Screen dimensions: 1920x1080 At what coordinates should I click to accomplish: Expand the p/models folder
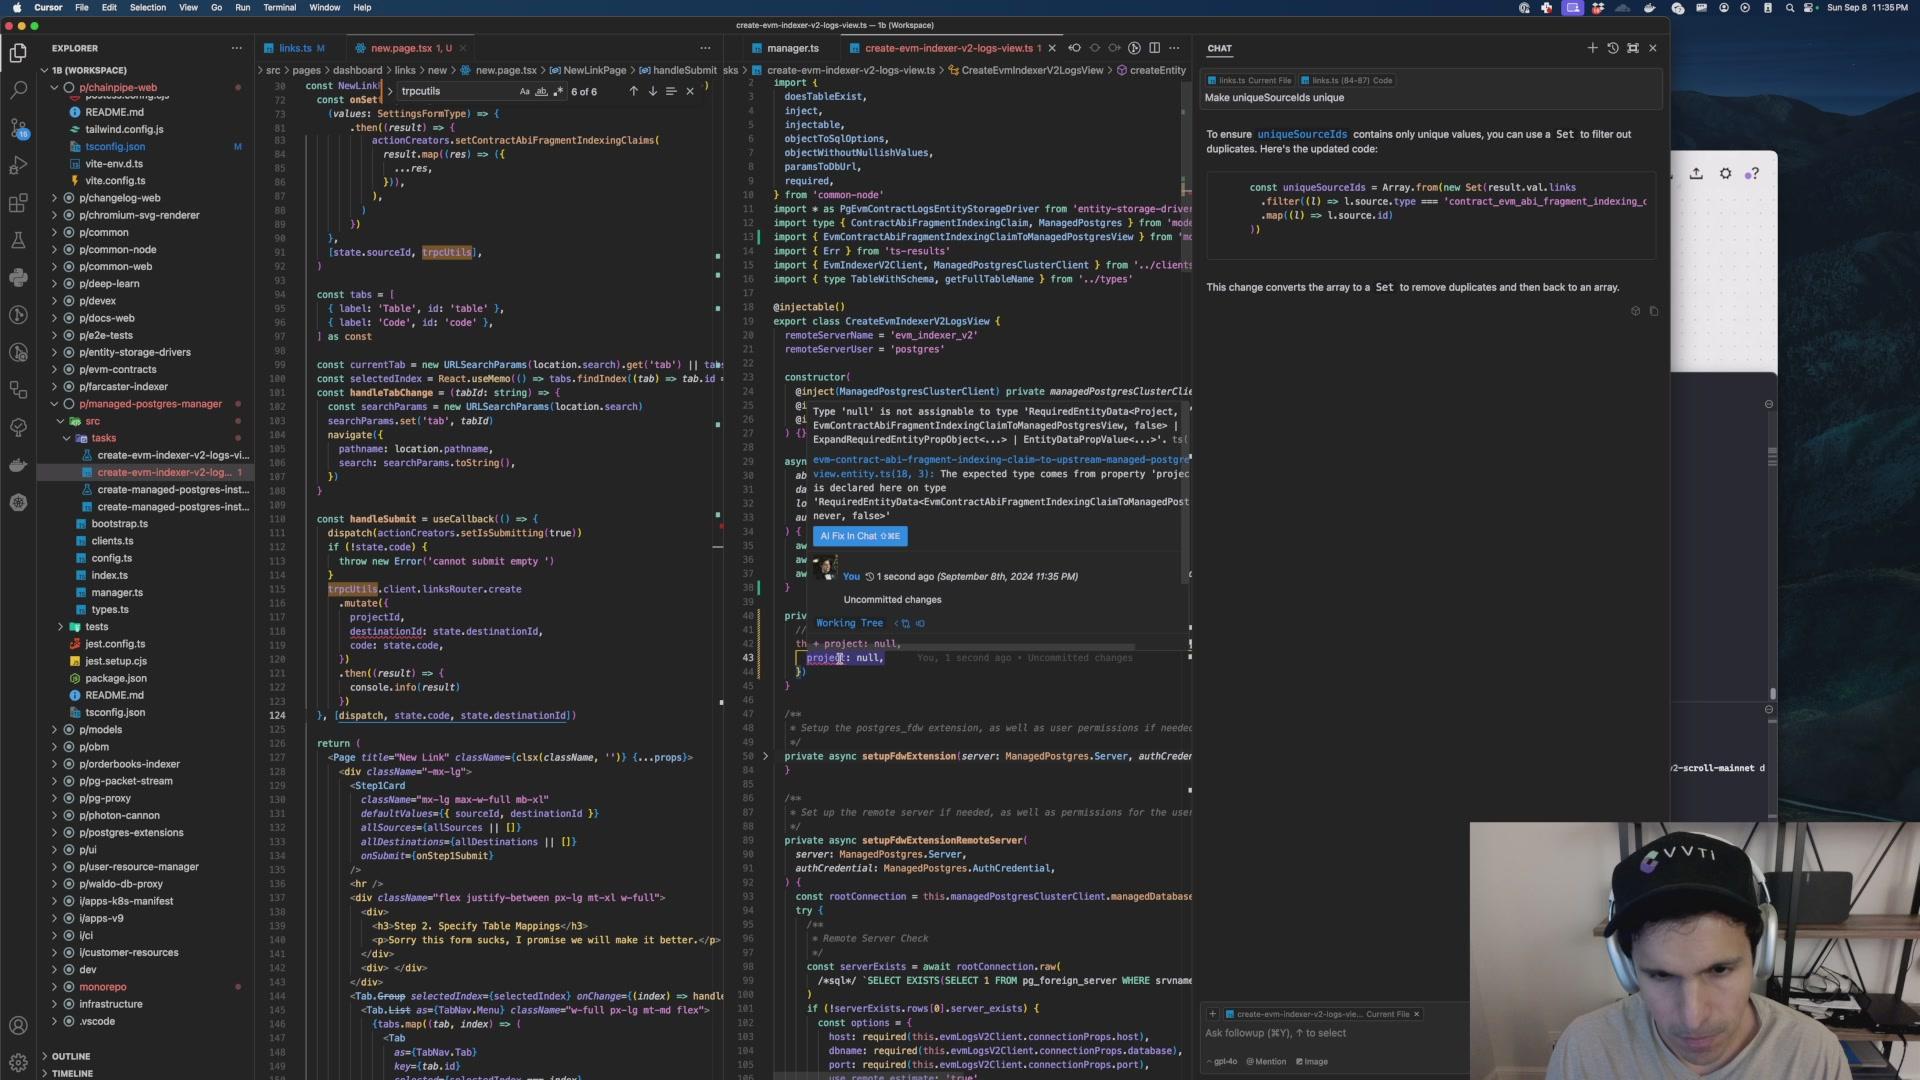click(x=100, y=729)
